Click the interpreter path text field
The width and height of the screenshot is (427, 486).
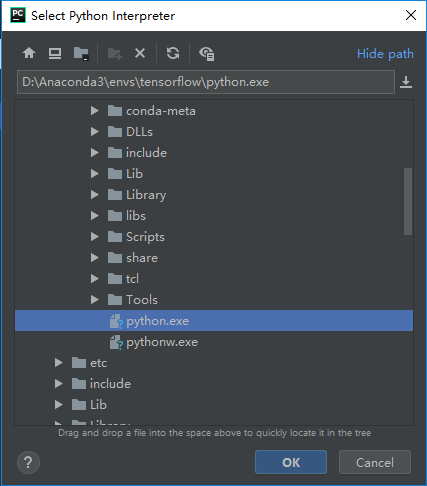click(206, 82)
